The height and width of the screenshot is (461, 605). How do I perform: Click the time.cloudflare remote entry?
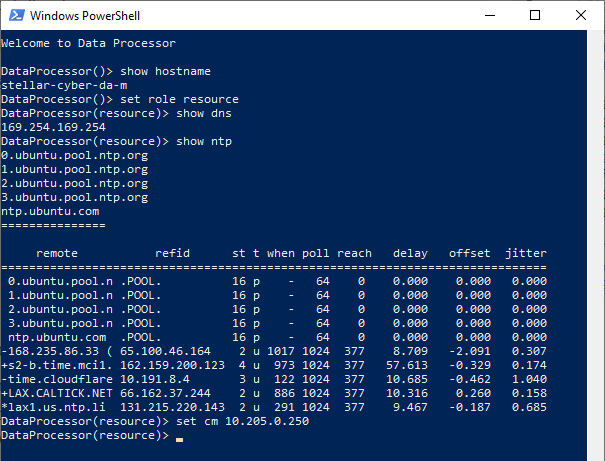click(57, 380)
